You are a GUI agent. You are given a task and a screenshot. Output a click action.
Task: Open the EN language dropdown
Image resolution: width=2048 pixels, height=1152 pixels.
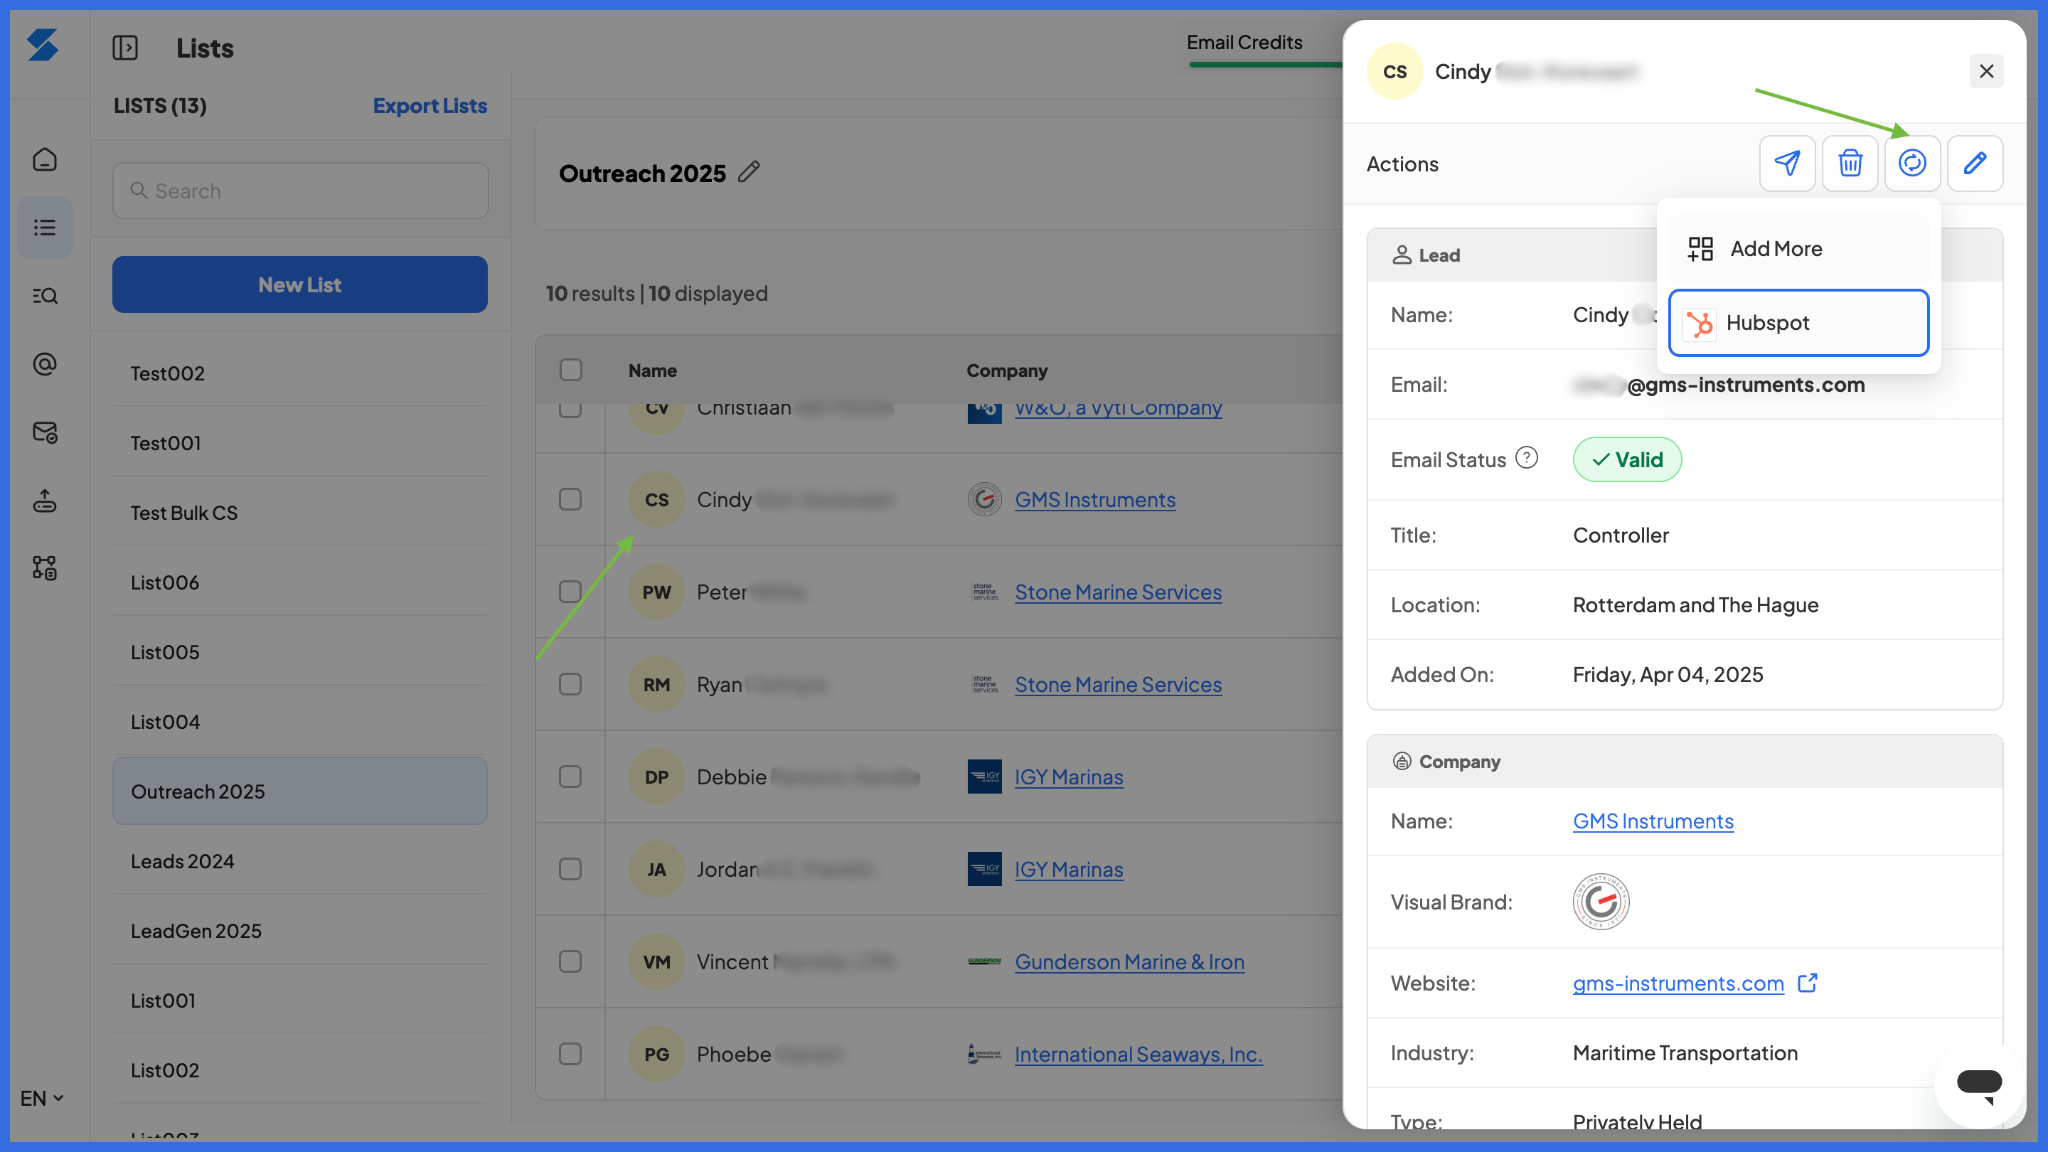42,1098
